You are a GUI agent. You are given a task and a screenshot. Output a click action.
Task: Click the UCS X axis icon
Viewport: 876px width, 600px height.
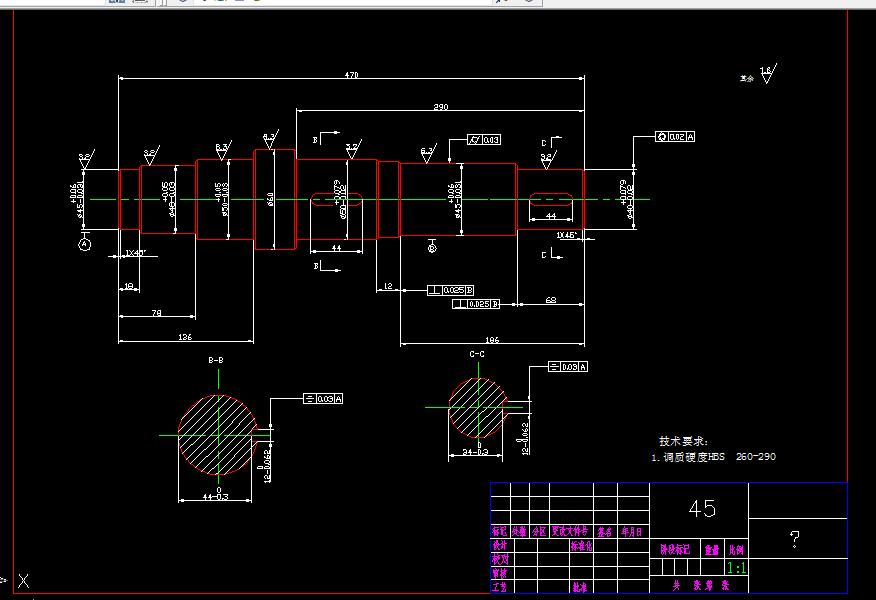coord(23,581)
